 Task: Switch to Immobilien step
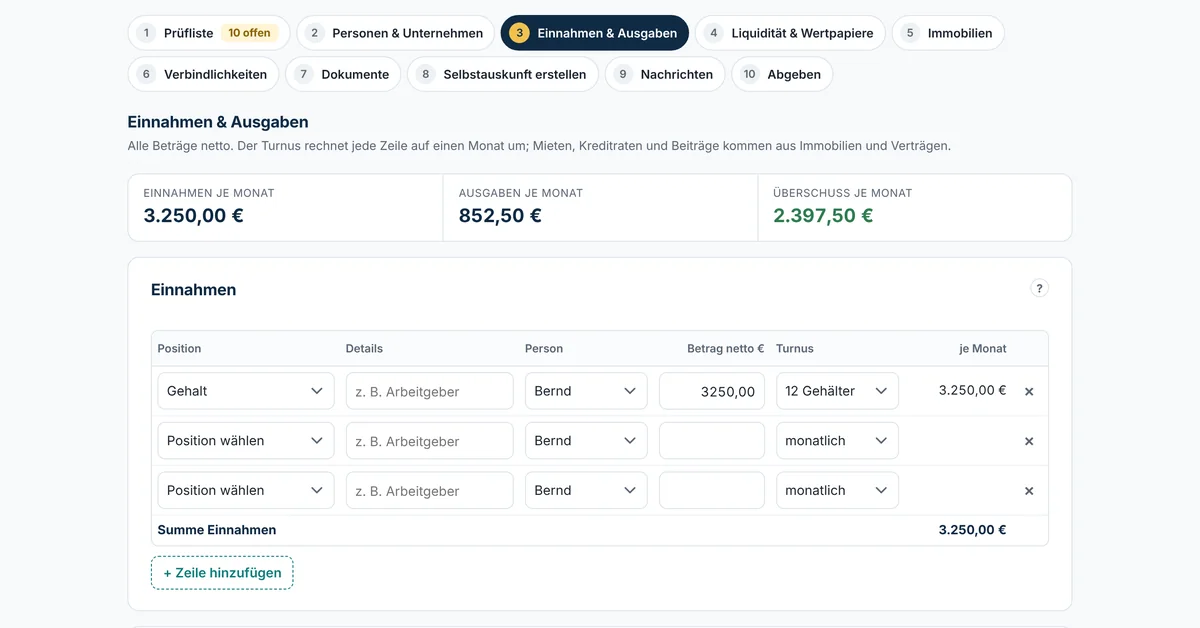point(948,33)
